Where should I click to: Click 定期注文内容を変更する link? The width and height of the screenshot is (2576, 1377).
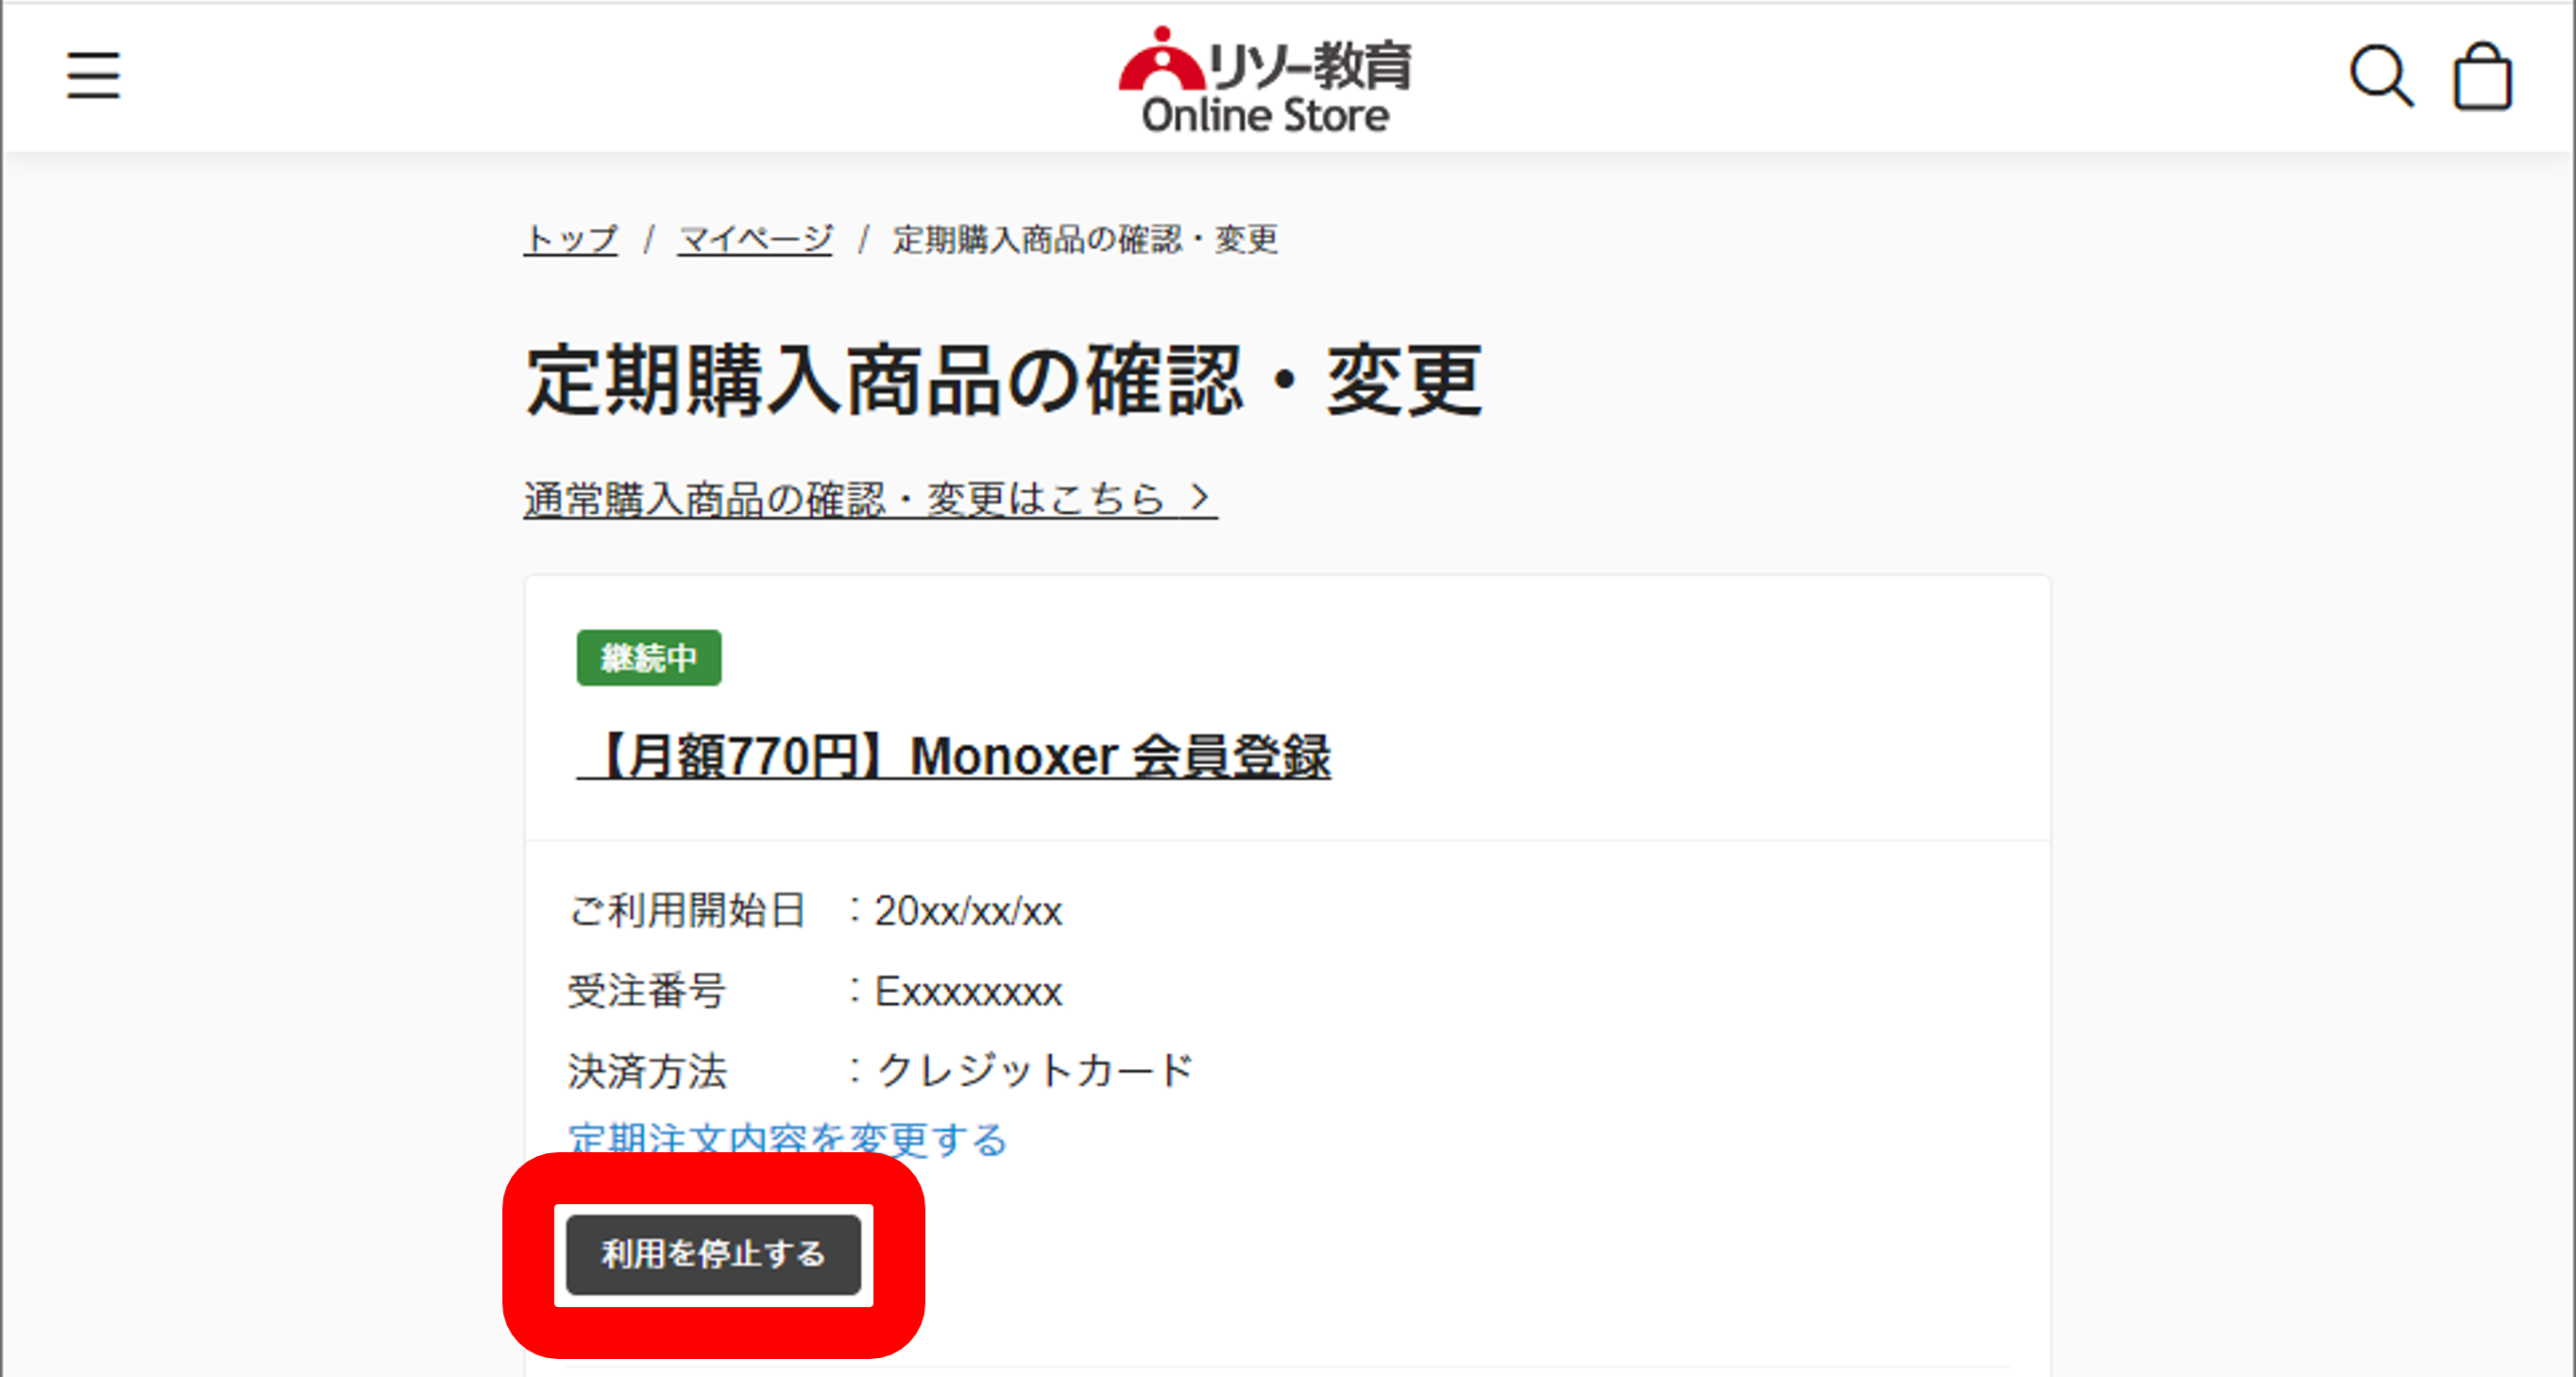point(788,1139)
